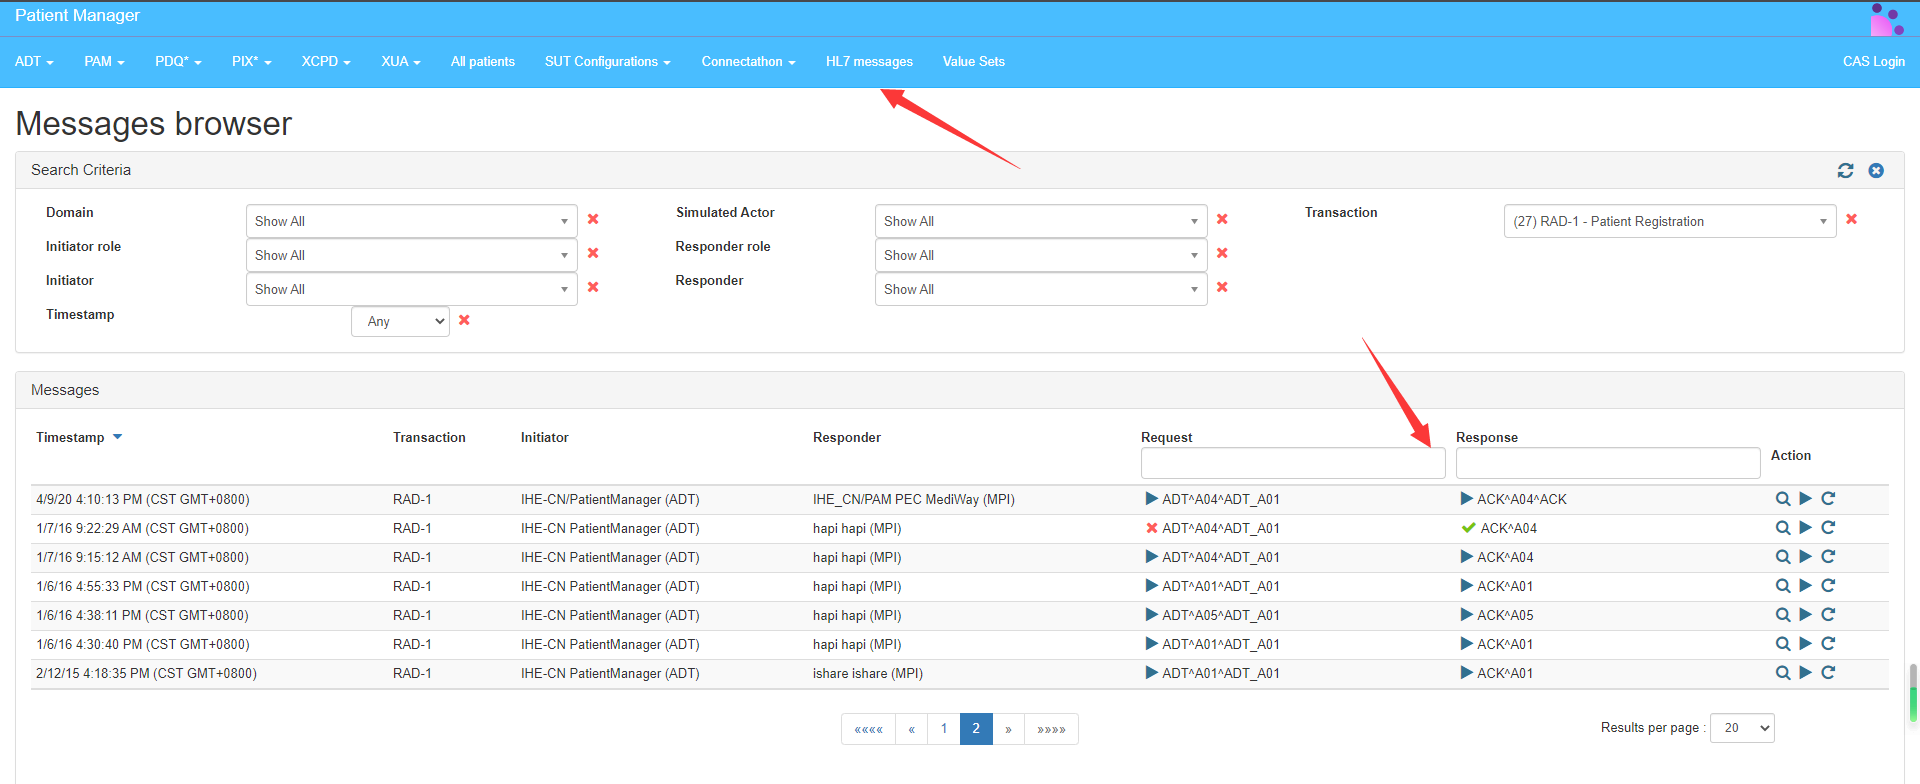Click the failed validation icon on the 1/7/16 9:22:29 AM request
This screenshot has width=1920, height=784.
click(1152, 528)
